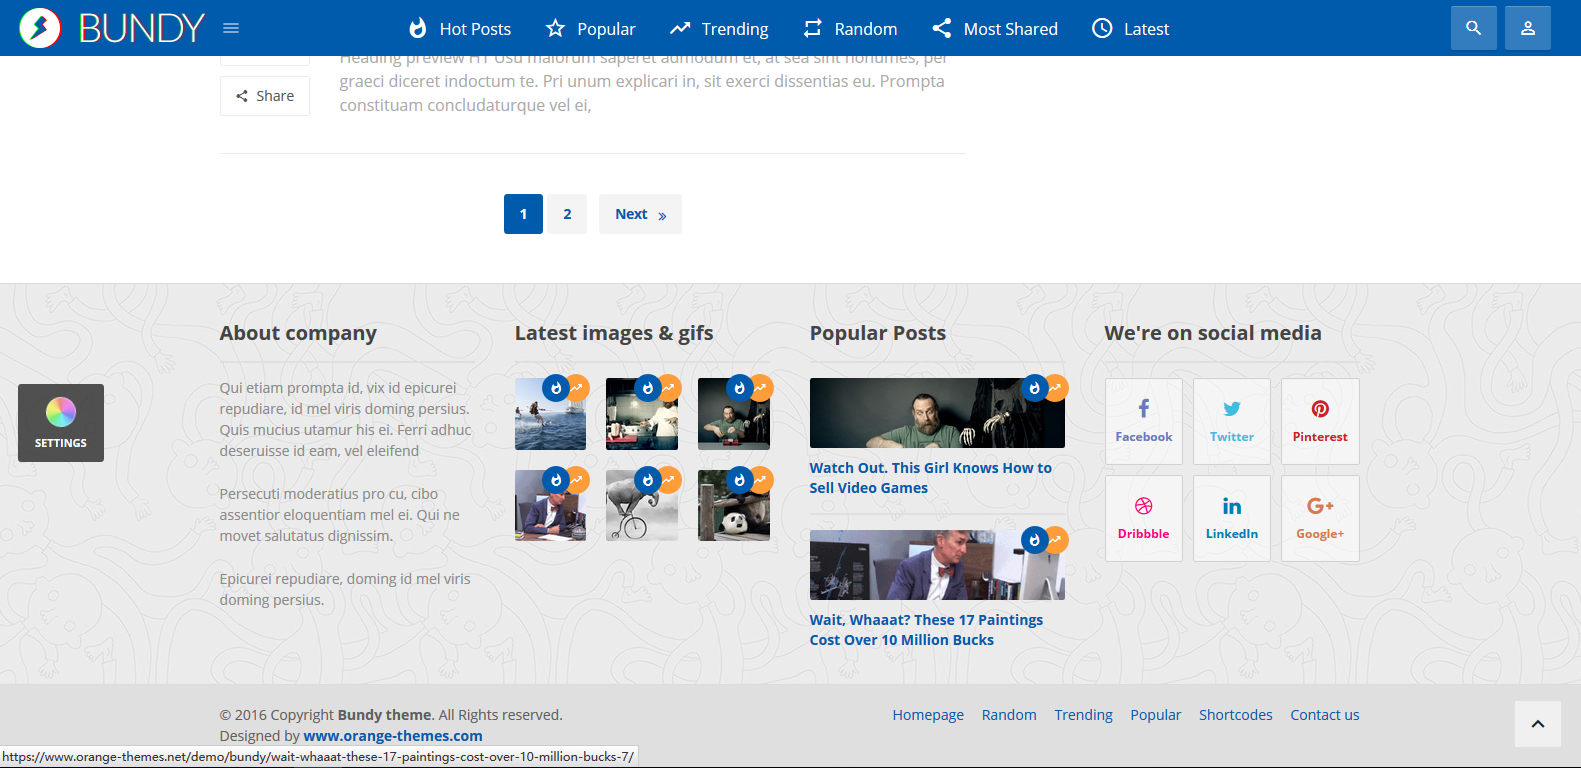Open Most Shared navigation item

[995, 29]
